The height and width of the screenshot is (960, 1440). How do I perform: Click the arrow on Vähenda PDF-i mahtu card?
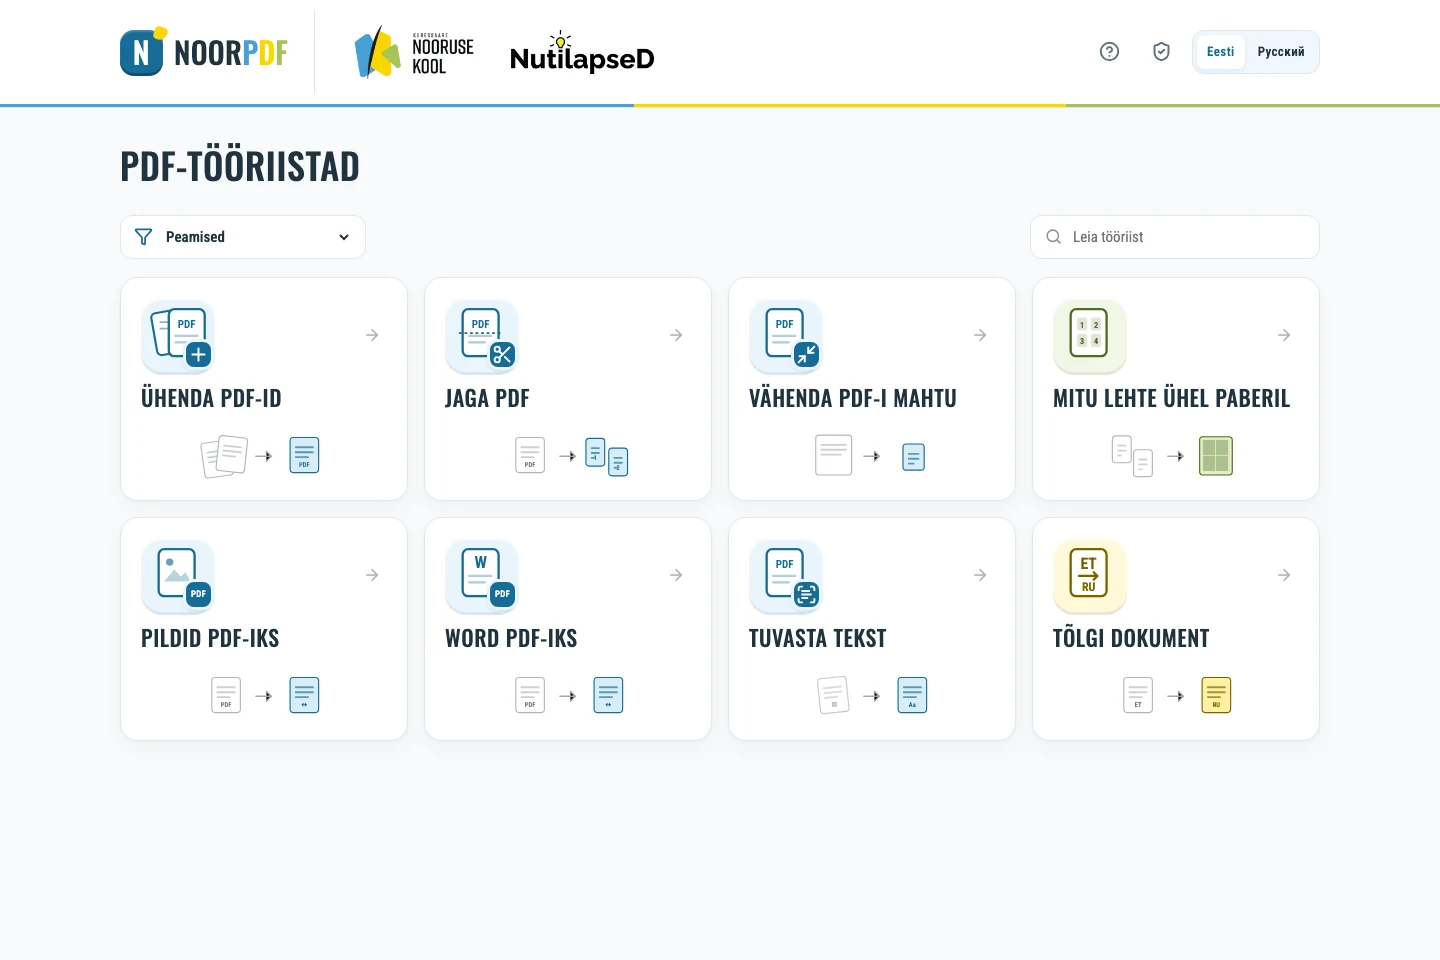980,335
